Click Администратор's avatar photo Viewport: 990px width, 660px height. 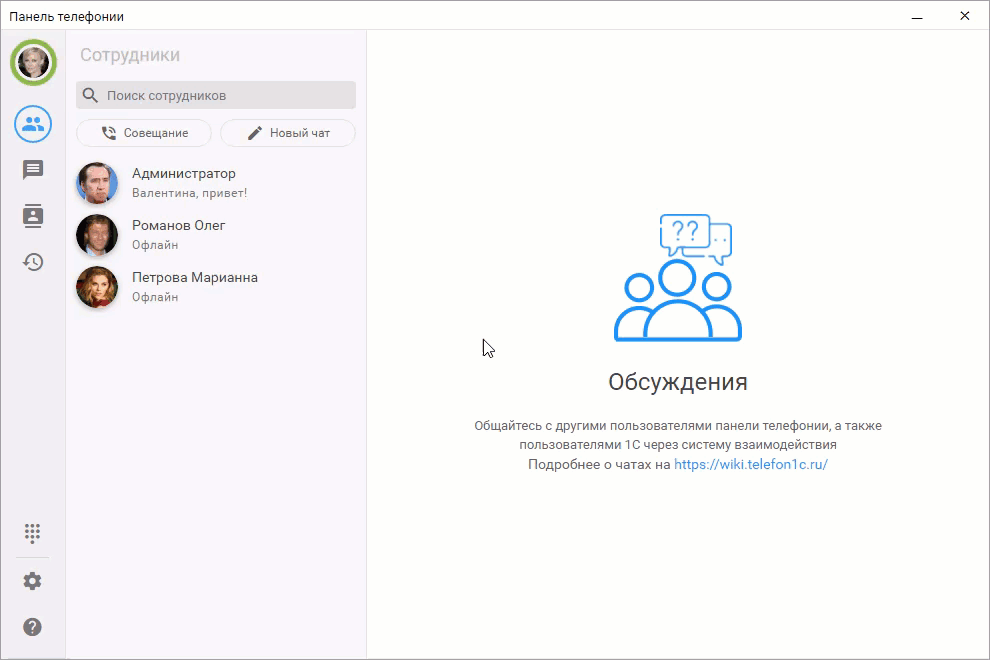tap(97, 183)
